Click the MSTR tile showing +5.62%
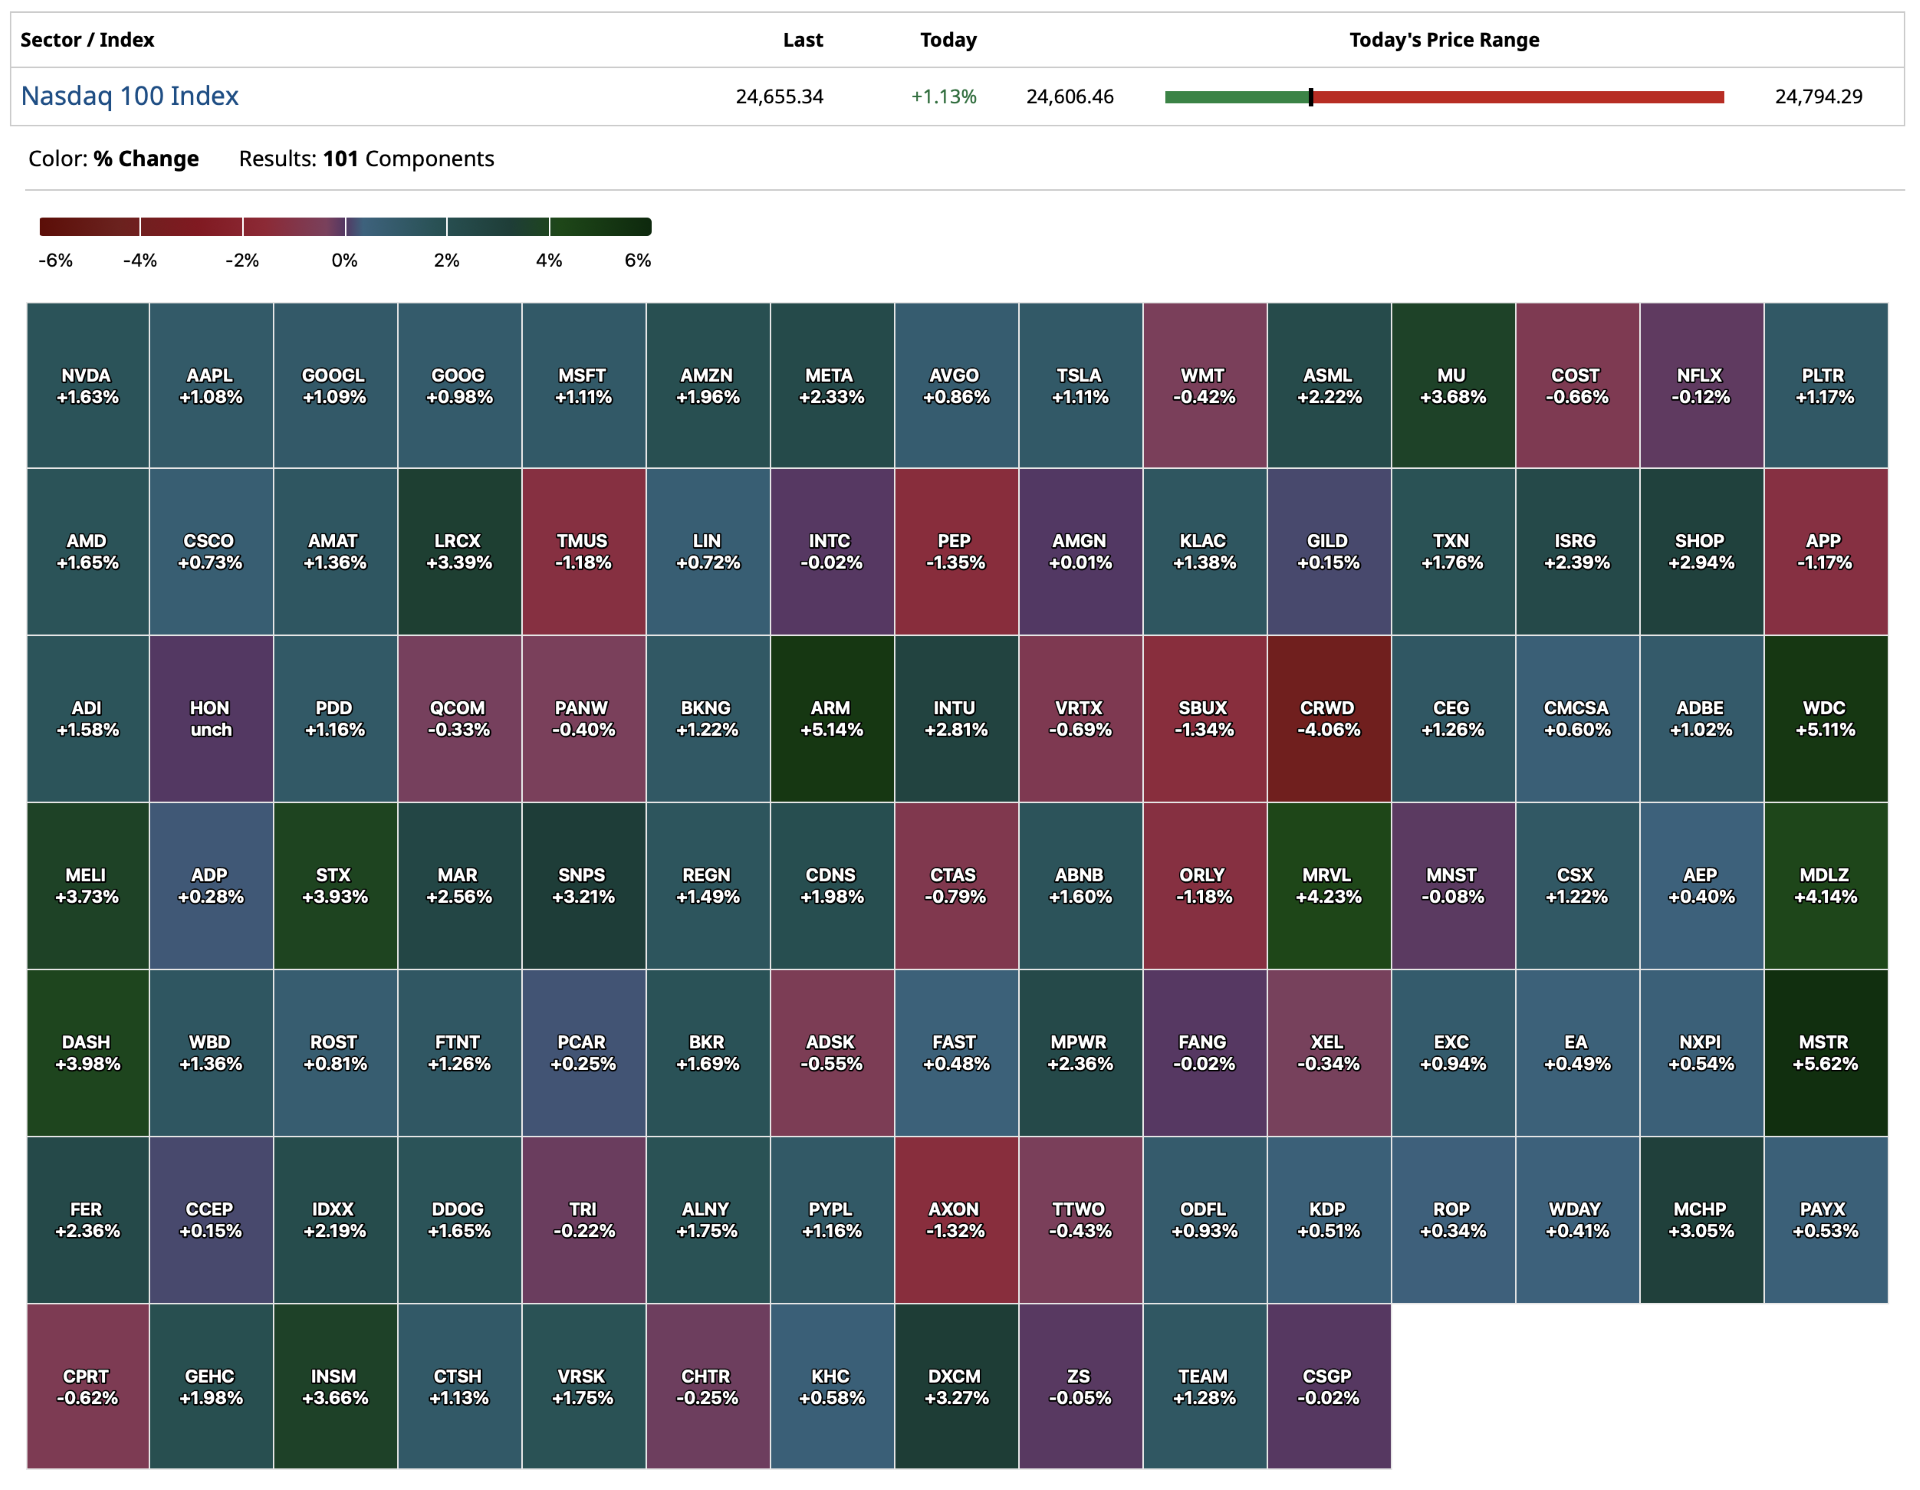The height and width of the screenshot is (1490, 1920). tap(1825, 1053)
